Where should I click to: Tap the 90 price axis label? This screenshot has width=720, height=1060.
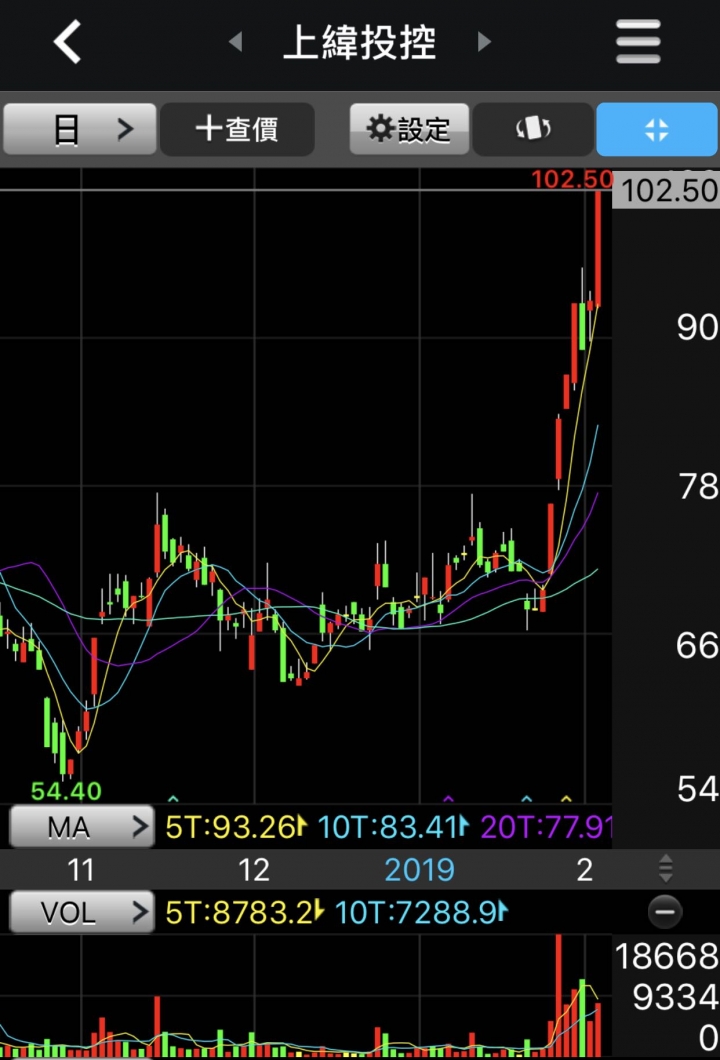[696, 327]
